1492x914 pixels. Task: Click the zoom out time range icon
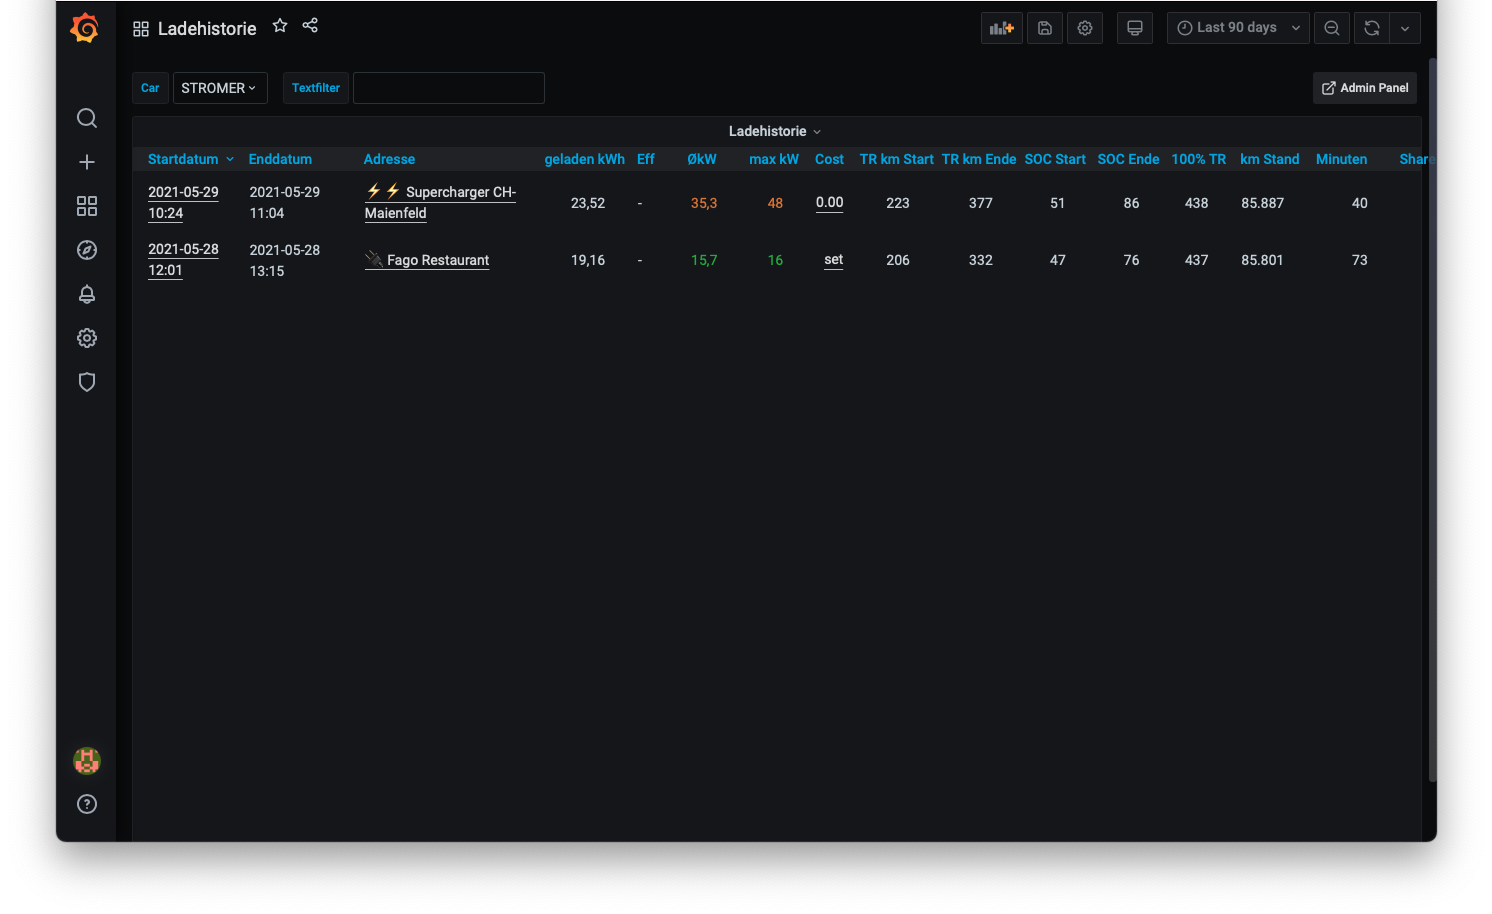point(1331,28)
